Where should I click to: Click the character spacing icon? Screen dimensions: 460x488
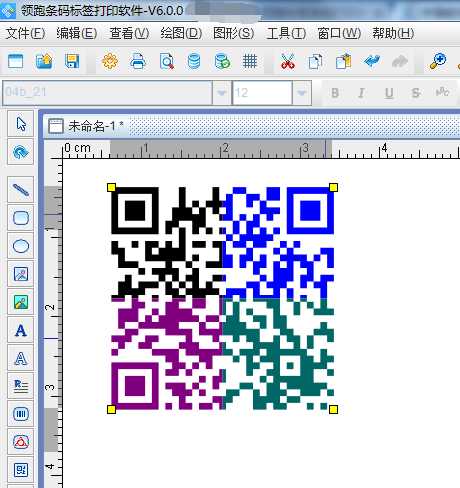coord(442,92)
